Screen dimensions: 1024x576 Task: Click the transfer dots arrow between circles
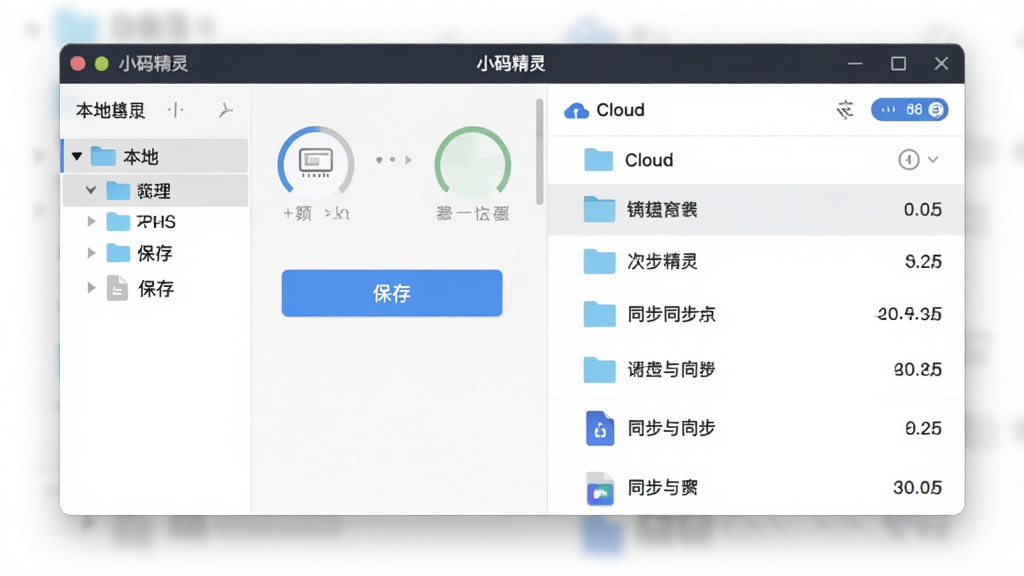point(394,160)
